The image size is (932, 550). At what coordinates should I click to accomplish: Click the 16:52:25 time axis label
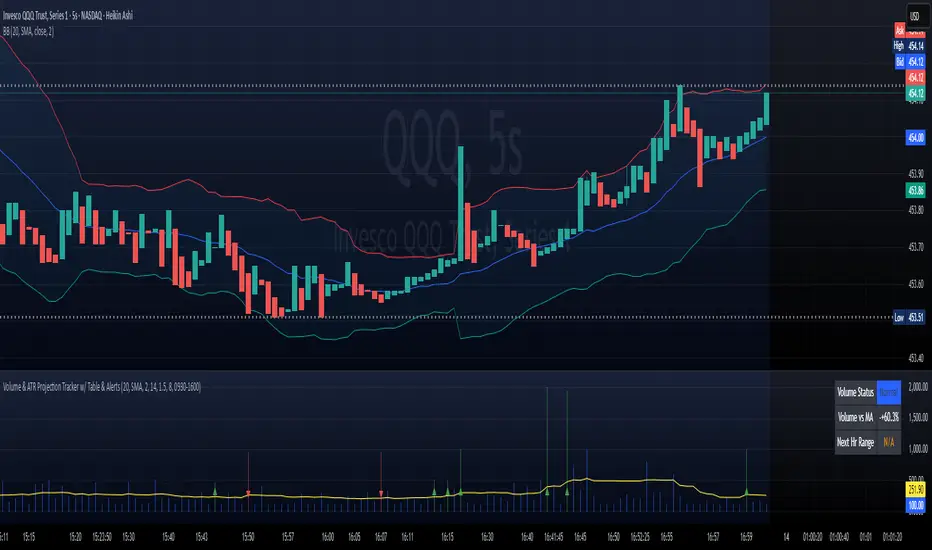[x=640, y=537]
